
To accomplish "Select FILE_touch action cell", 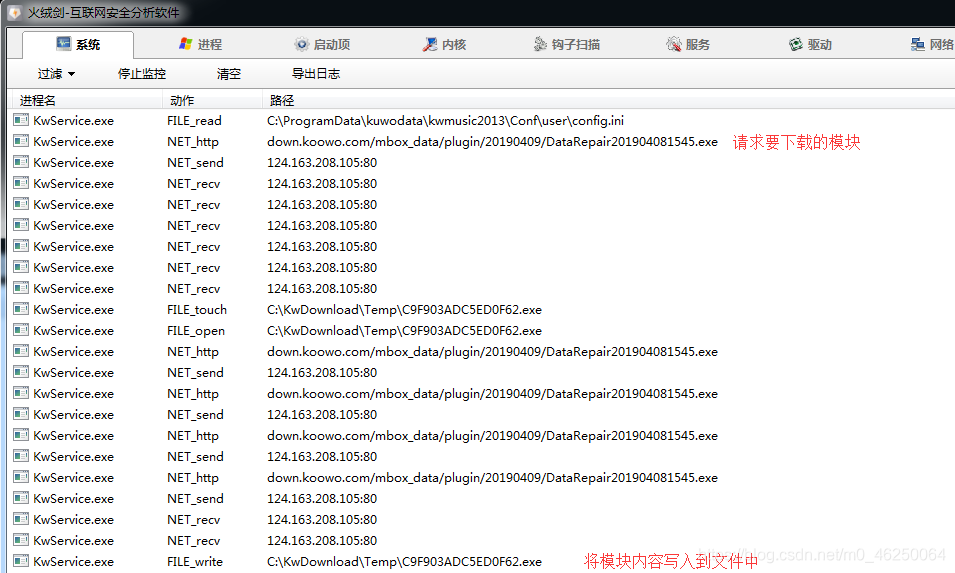I will coord(197,309).
